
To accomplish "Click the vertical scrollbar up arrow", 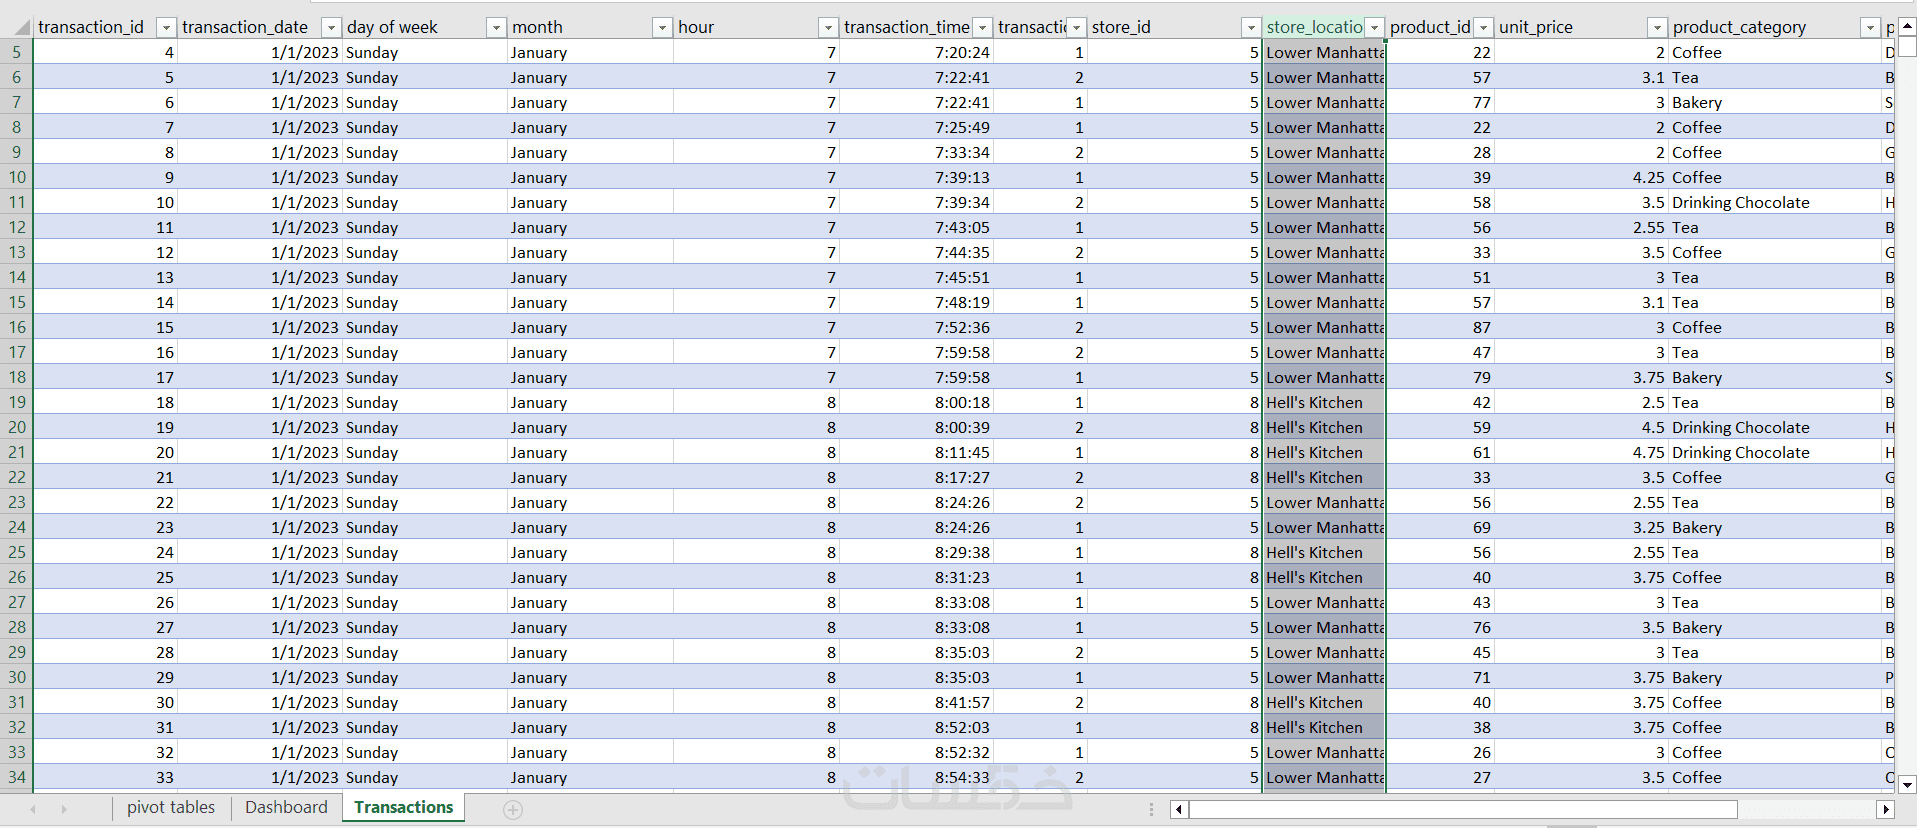I will pyautogui.click(x=1907, y=27).
